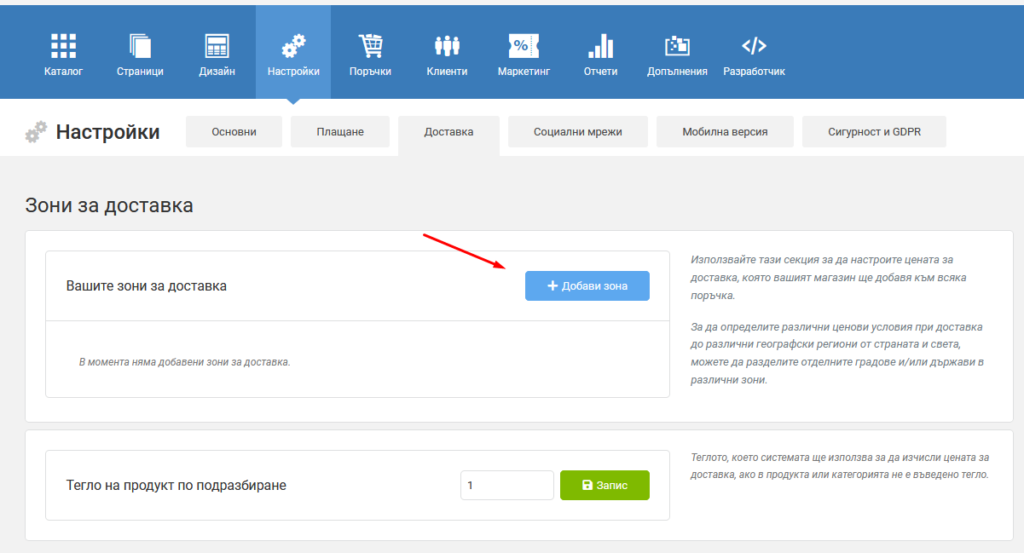
Task: Click the help text starting Теглото, което системата
Action: [840, 466]
